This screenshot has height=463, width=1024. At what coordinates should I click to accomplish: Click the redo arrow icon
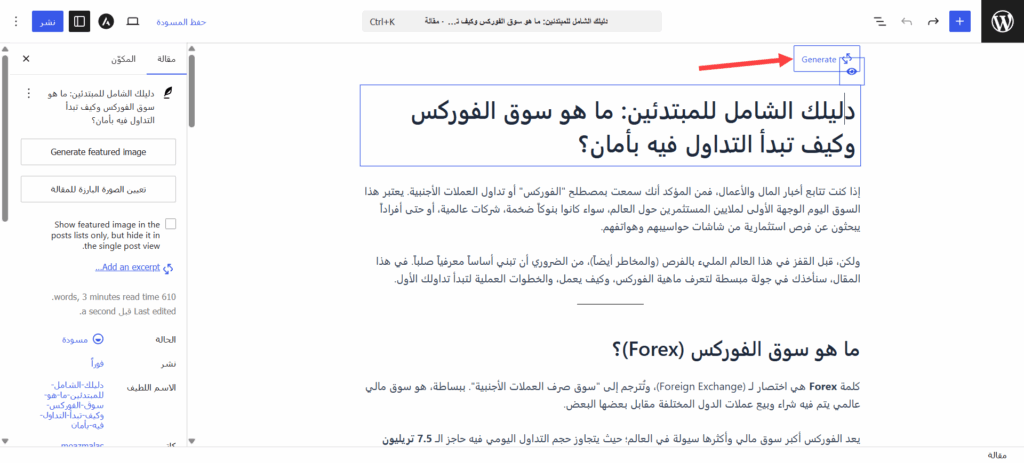[x=933, y=21]
